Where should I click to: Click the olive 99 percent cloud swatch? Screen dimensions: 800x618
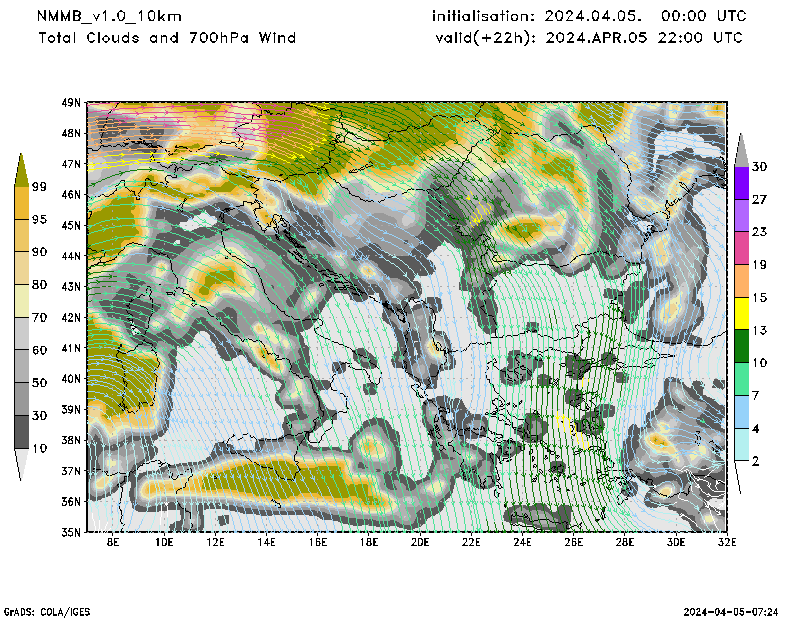21,172
